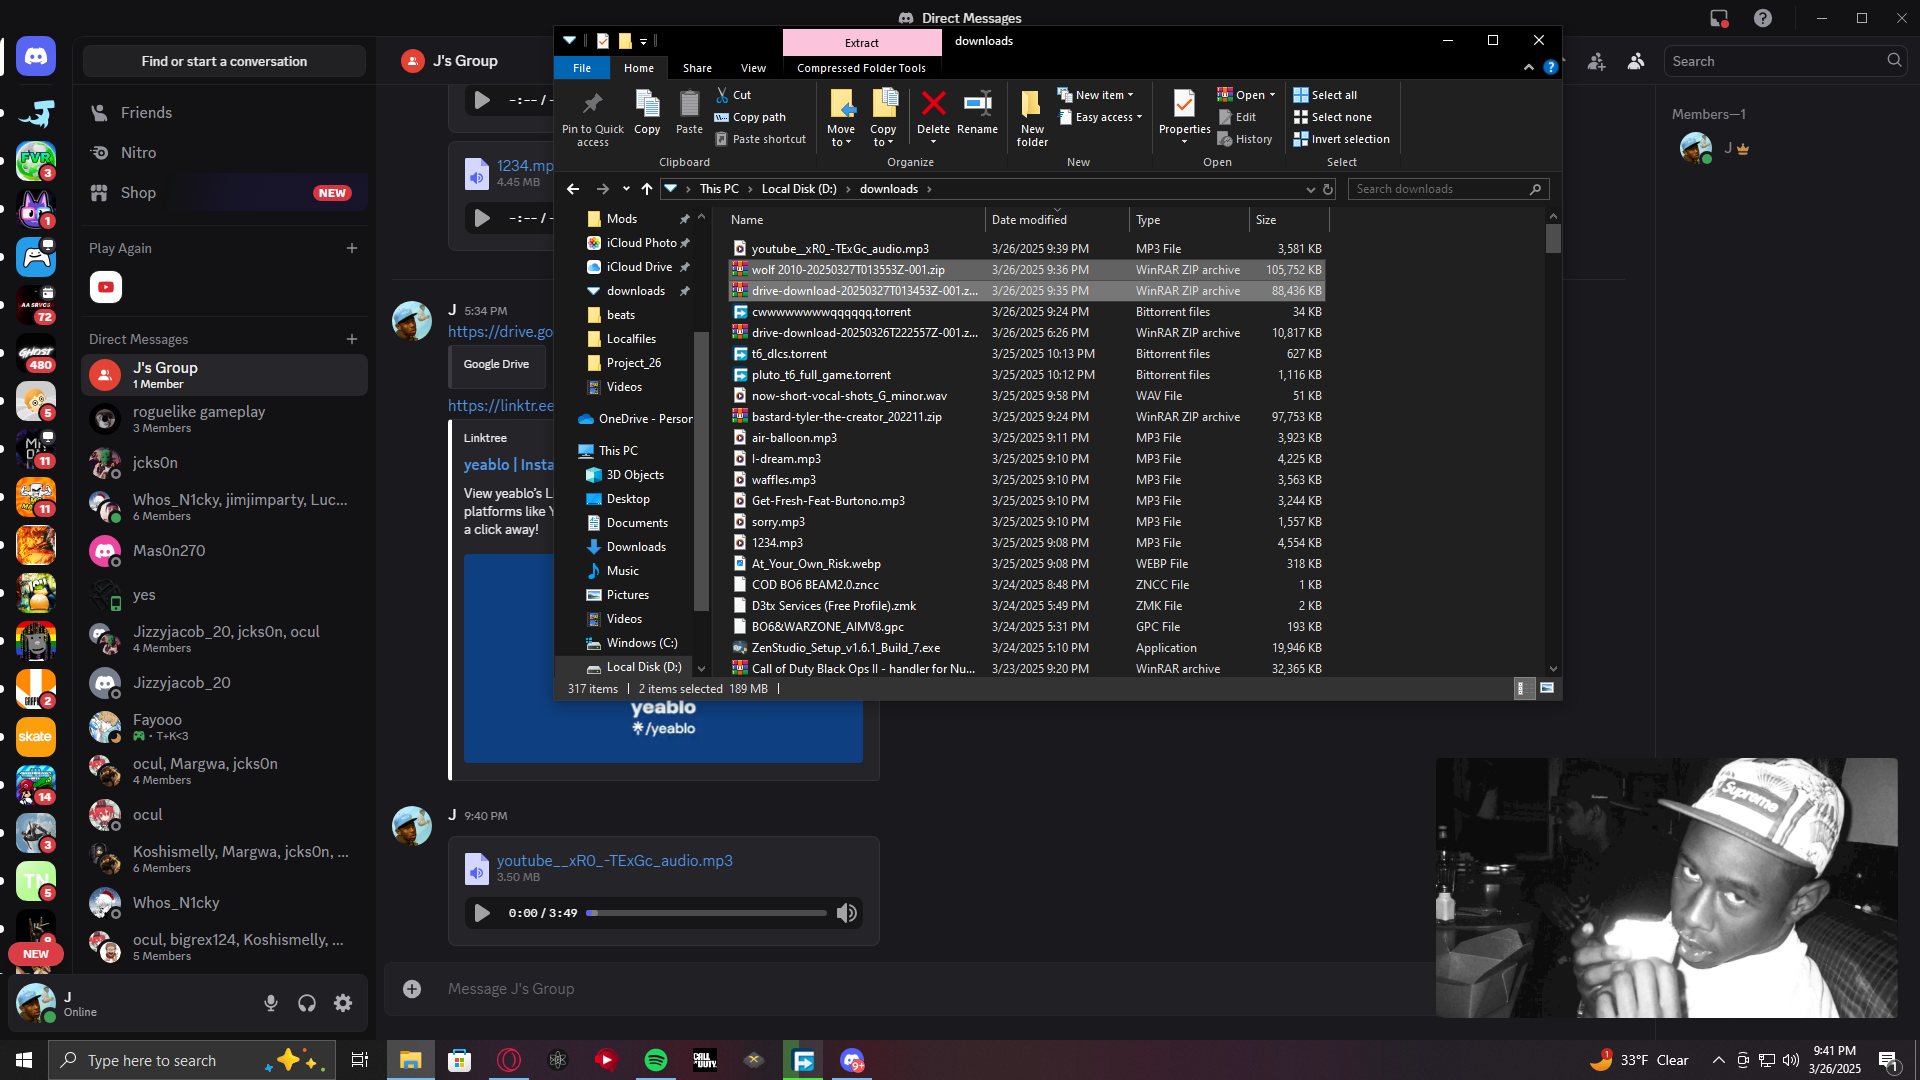Open the address bar history dropdown

[x=1310, y=189]
